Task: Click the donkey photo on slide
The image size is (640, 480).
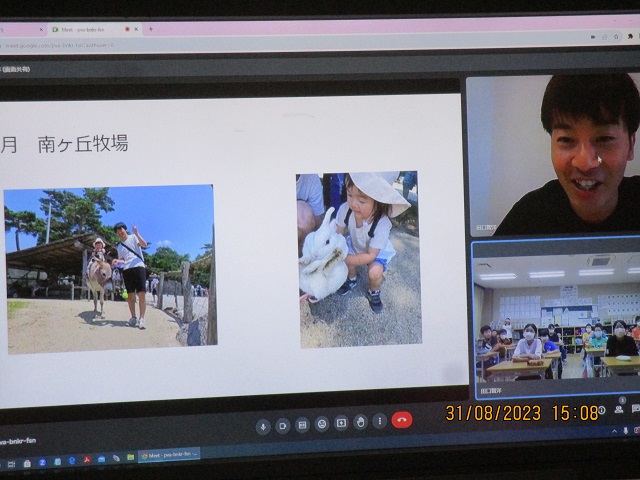Action: point(109,265)
